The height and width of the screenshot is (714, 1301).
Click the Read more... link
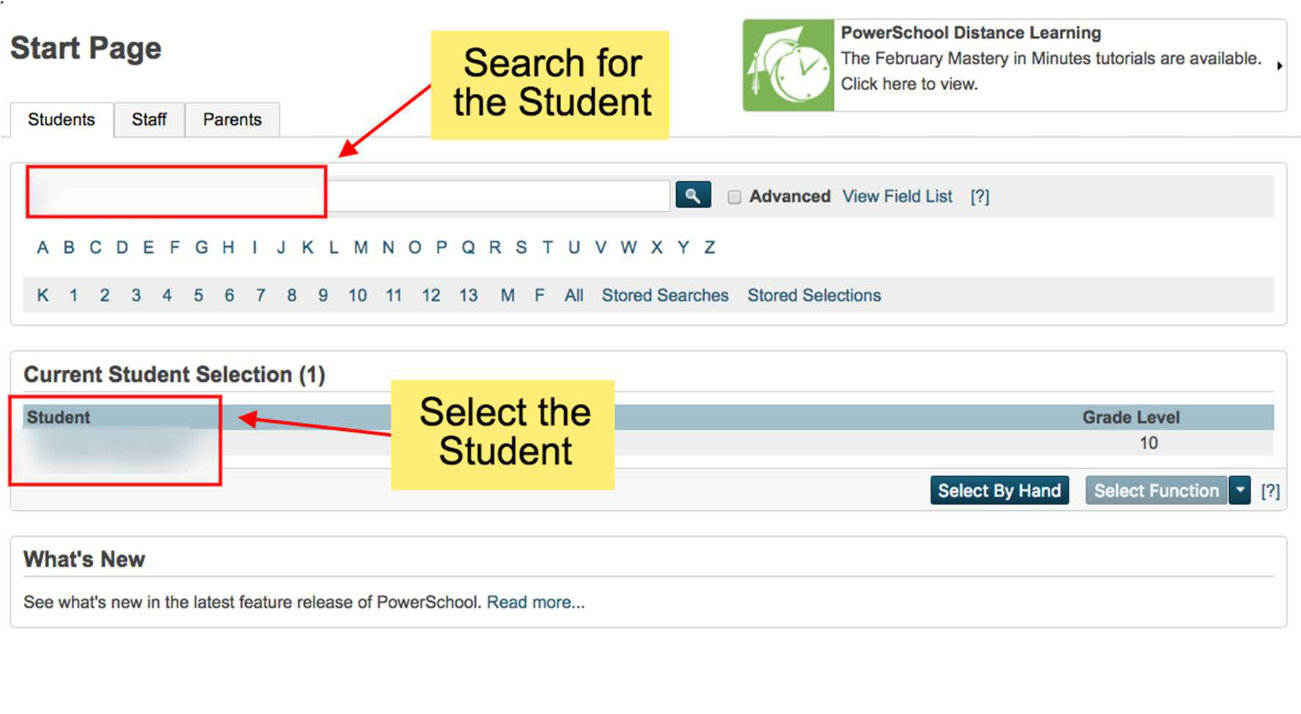coord(536,602)
